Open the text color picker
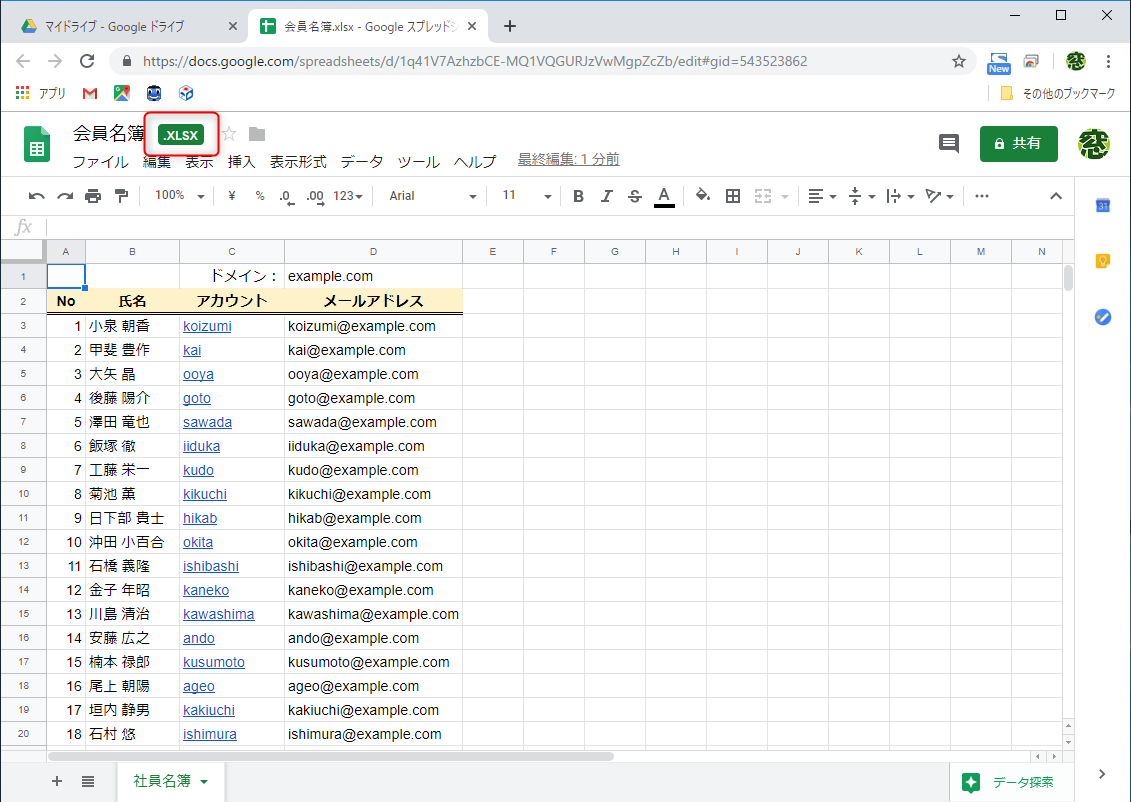The image size is (1131, 802). (664, 196)
